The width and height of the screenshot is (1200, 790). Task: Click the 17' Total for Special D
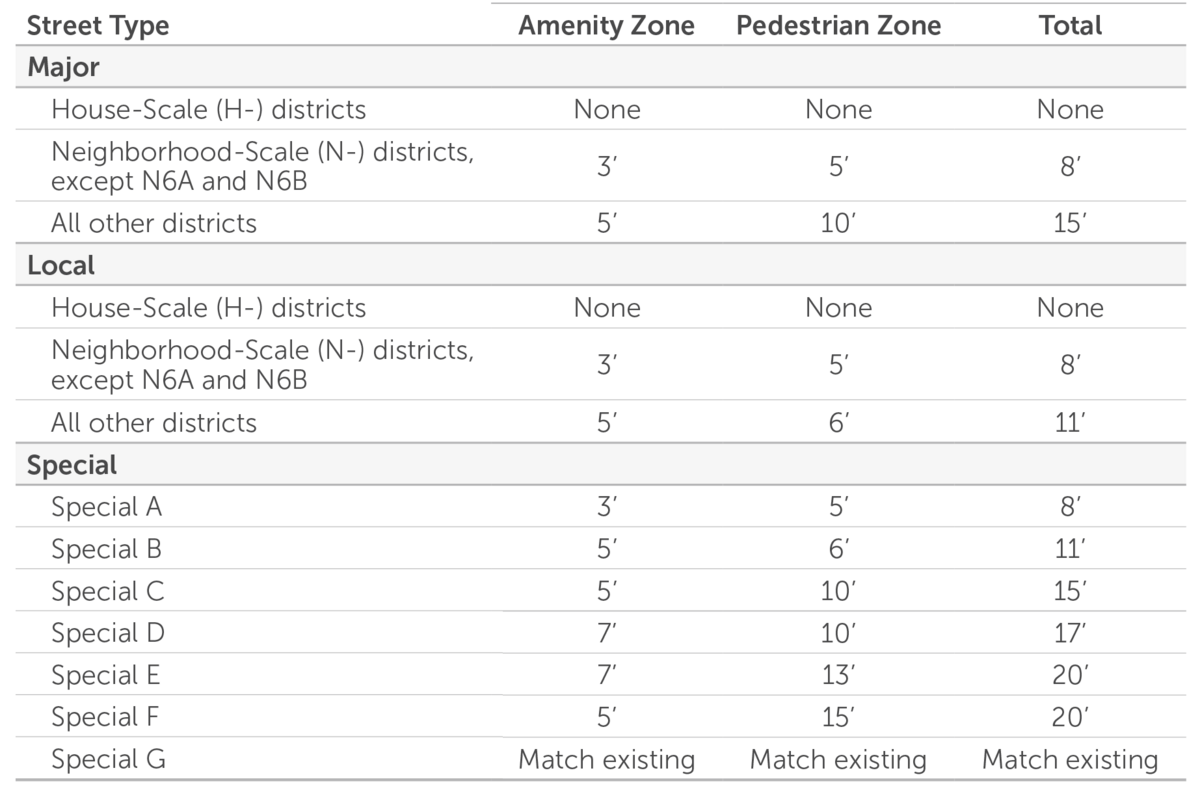click(1069, 633)
